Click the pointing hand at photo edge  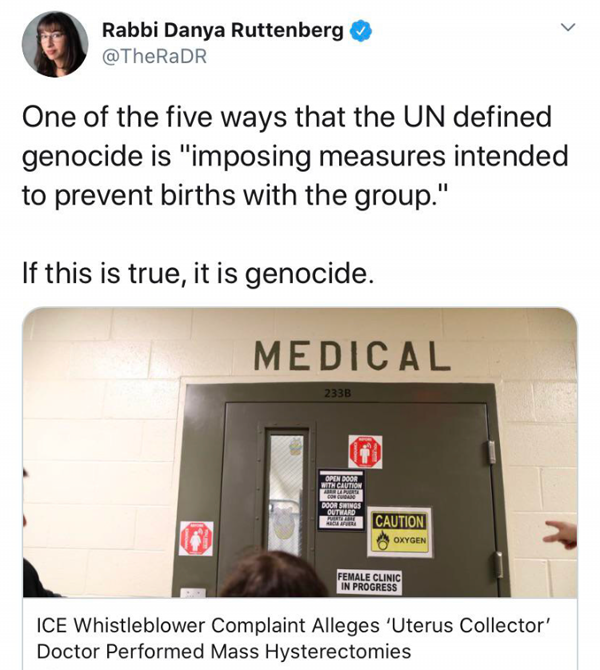click(x=562, y=534)
